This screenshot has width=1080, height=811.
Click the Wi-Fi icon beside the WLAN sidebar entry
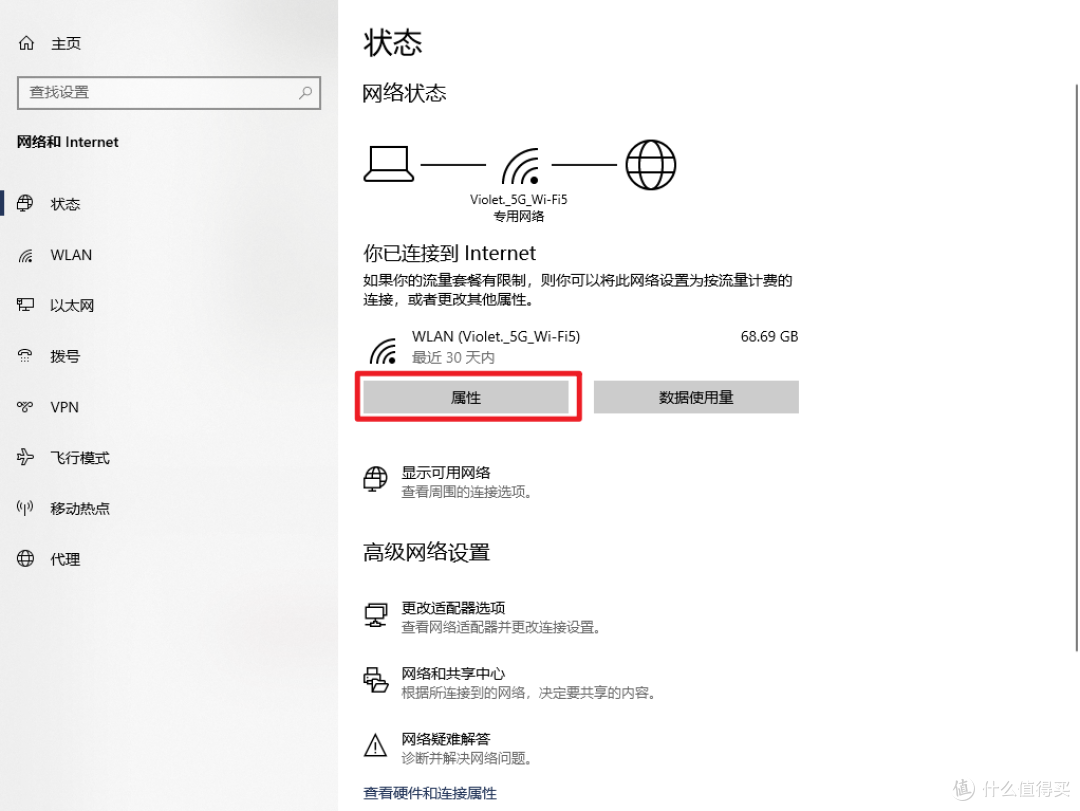(x=25, y=256)
